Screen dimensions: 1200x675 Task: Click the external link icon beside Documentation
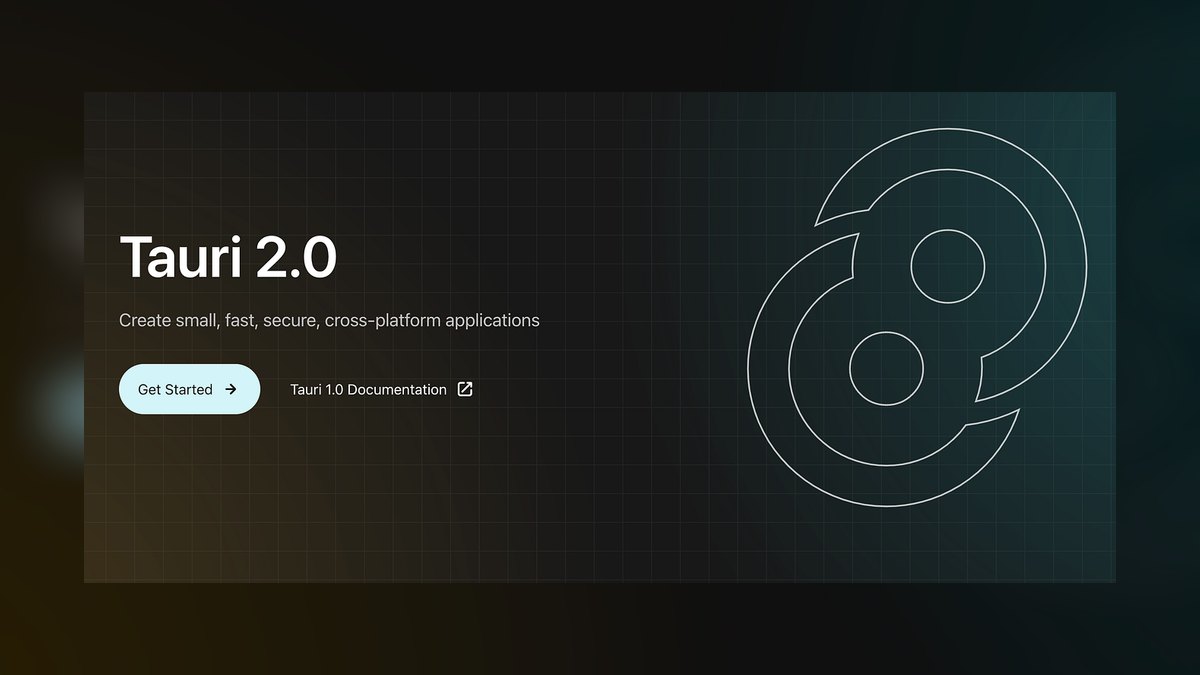point(465,390)
